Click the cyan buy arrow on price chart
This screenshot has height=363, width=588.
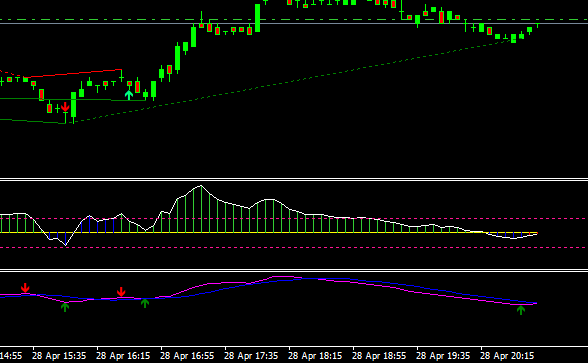tap(129, 95)
